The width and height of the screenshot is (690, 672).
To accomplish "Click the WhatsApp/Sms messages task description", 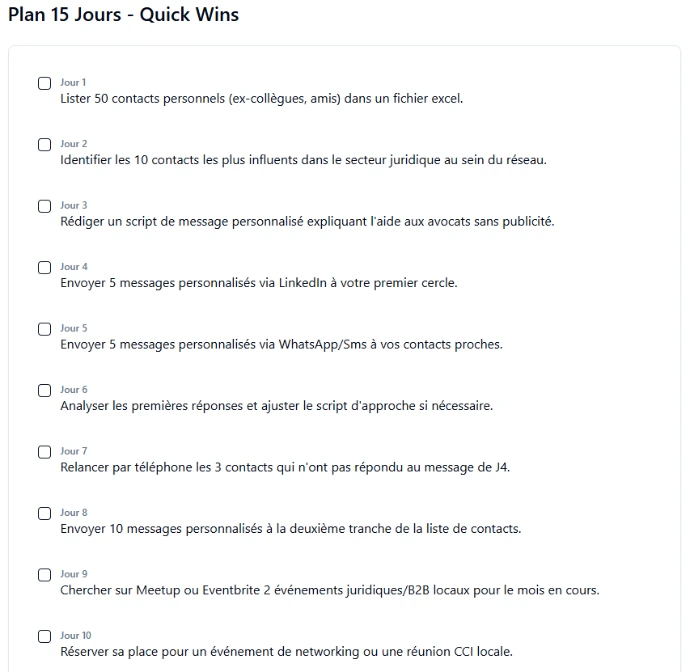I will point(281,345).
